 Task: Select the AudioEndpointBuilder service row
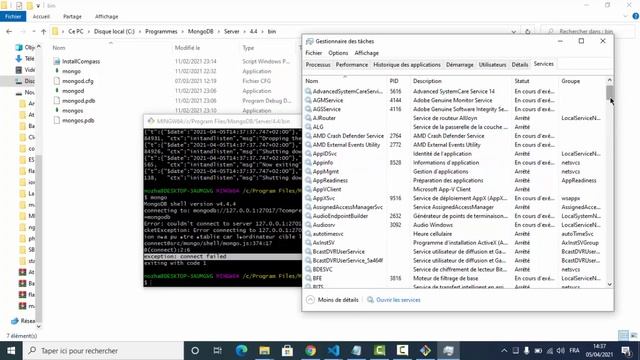click(455, 216)
